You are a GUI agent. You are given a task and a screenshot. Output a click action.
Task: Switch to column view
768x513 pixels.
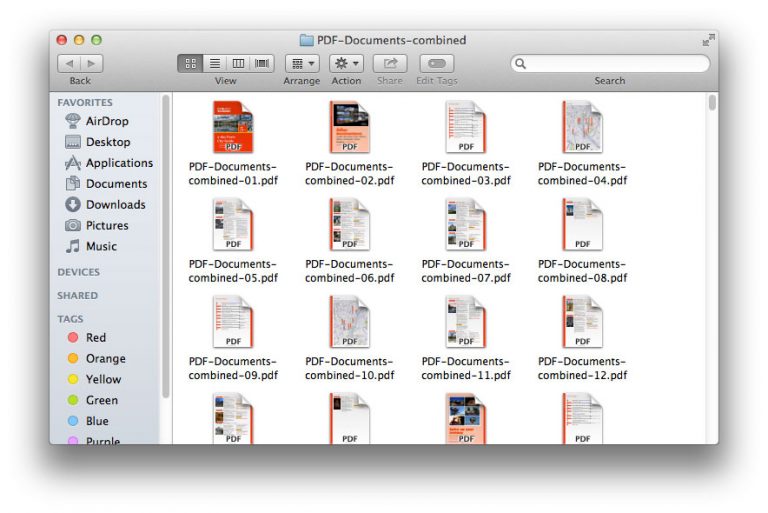238,63
